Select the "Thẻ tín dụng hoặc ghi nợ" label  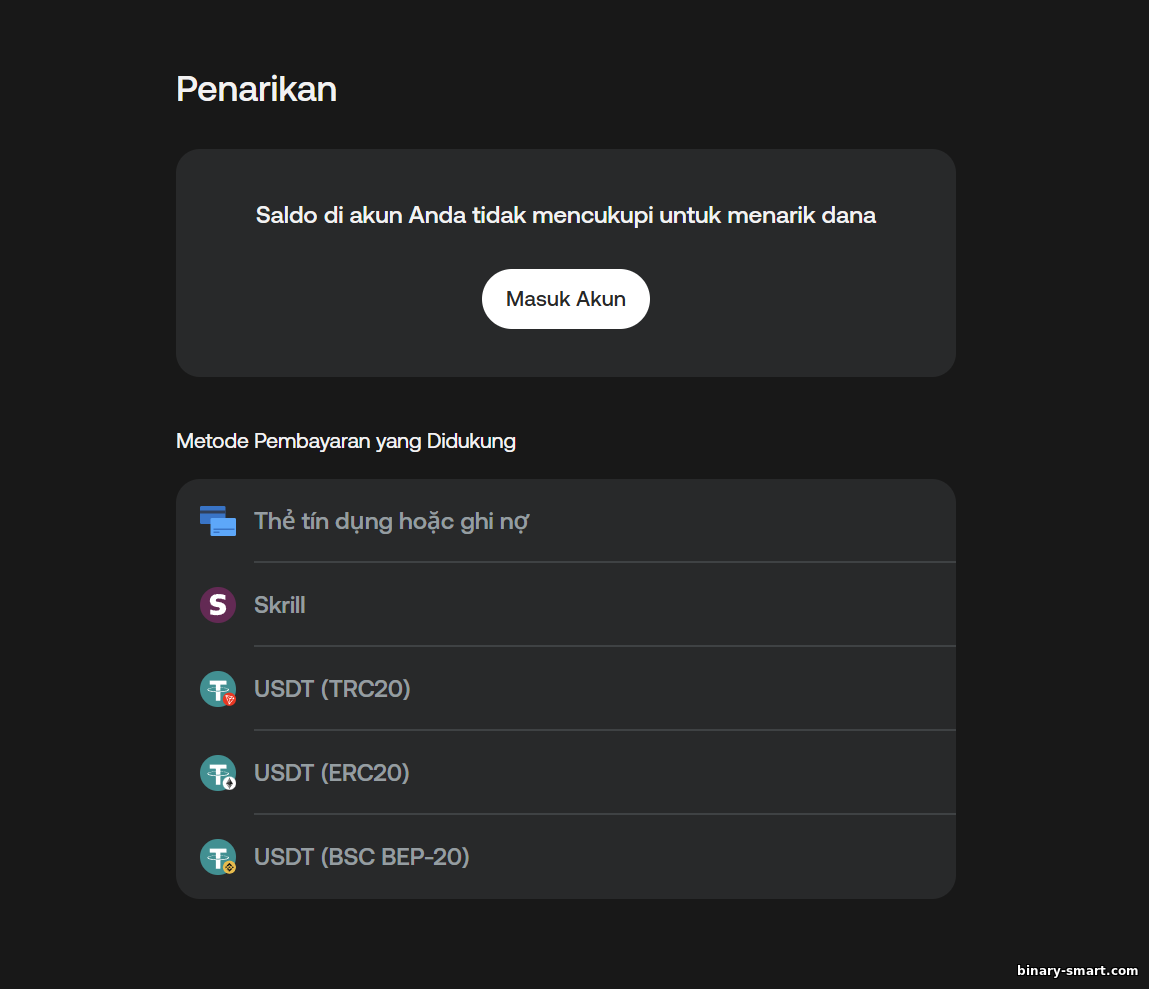coord(391,521)
